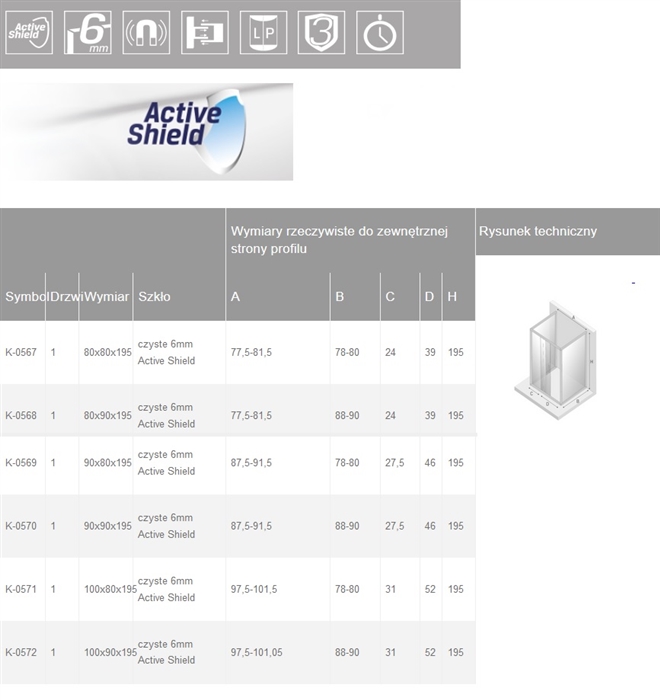Click 27,5 in the K-0569 row
660x700 pixels.
click(x=394, y=463)
